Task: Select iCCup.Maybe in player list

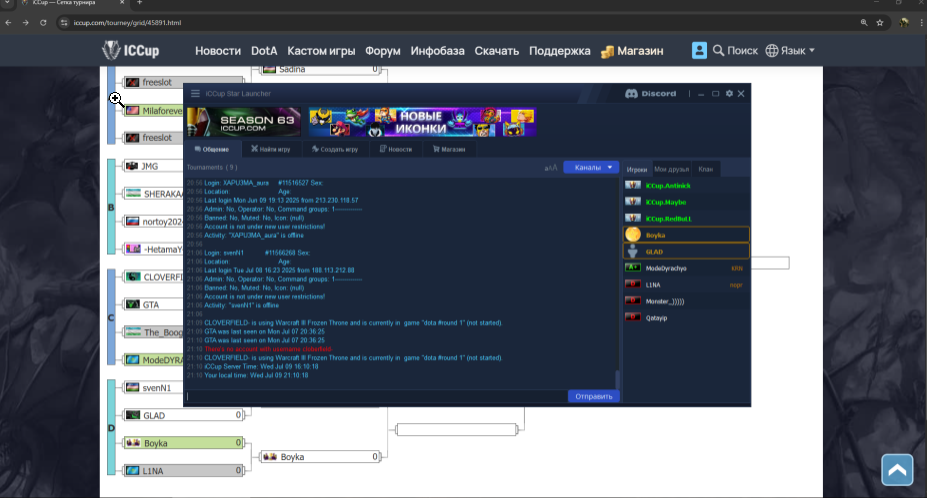Action: click(x=686, y=202)
